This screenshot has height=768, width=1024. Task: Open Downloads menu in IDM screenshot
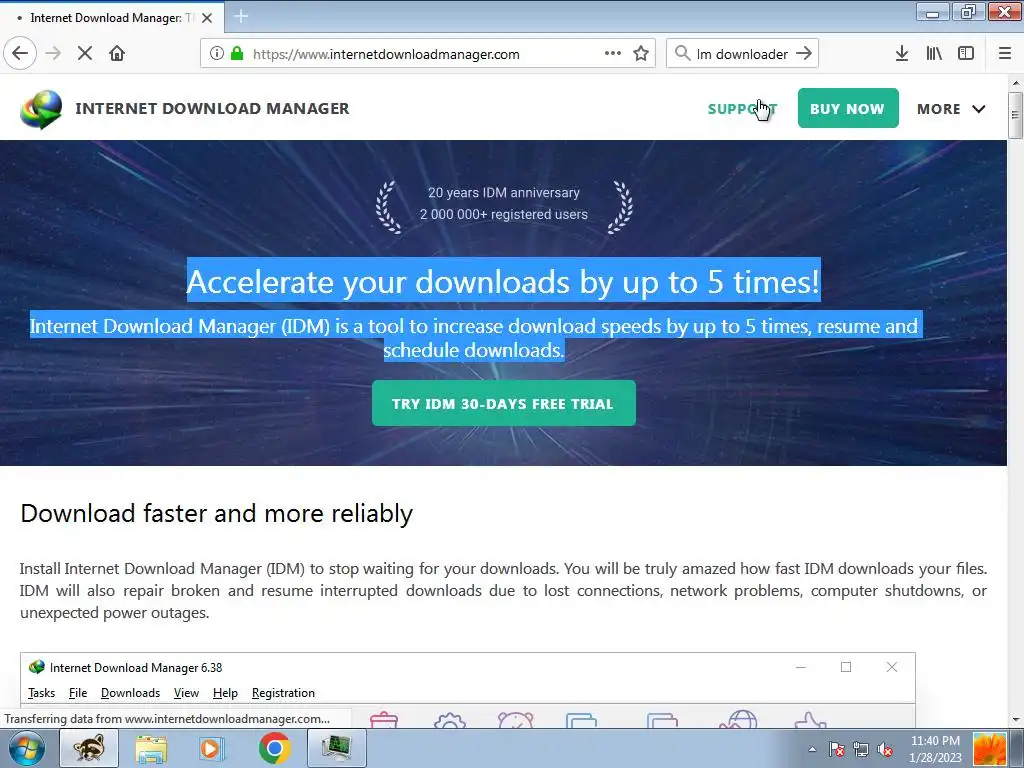pyautogui.click(x=130, y=693)
